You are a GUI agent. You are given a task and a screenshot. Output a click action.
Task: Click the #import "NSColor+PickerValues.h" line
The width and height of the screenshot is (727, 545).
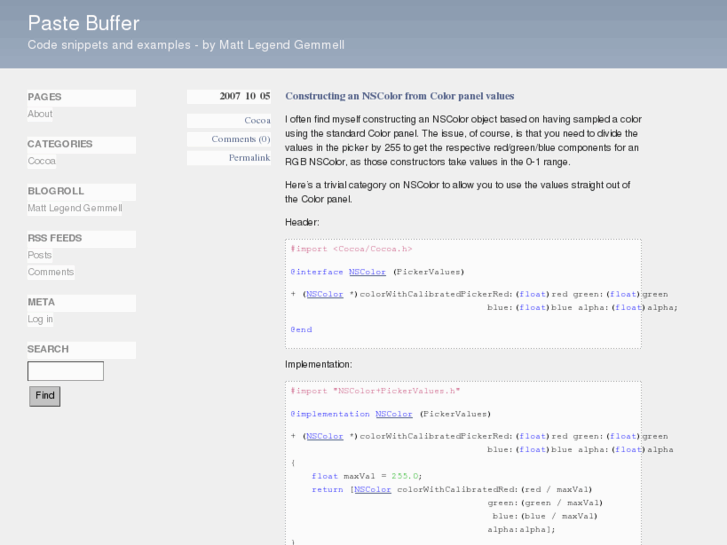coord(376,391)
